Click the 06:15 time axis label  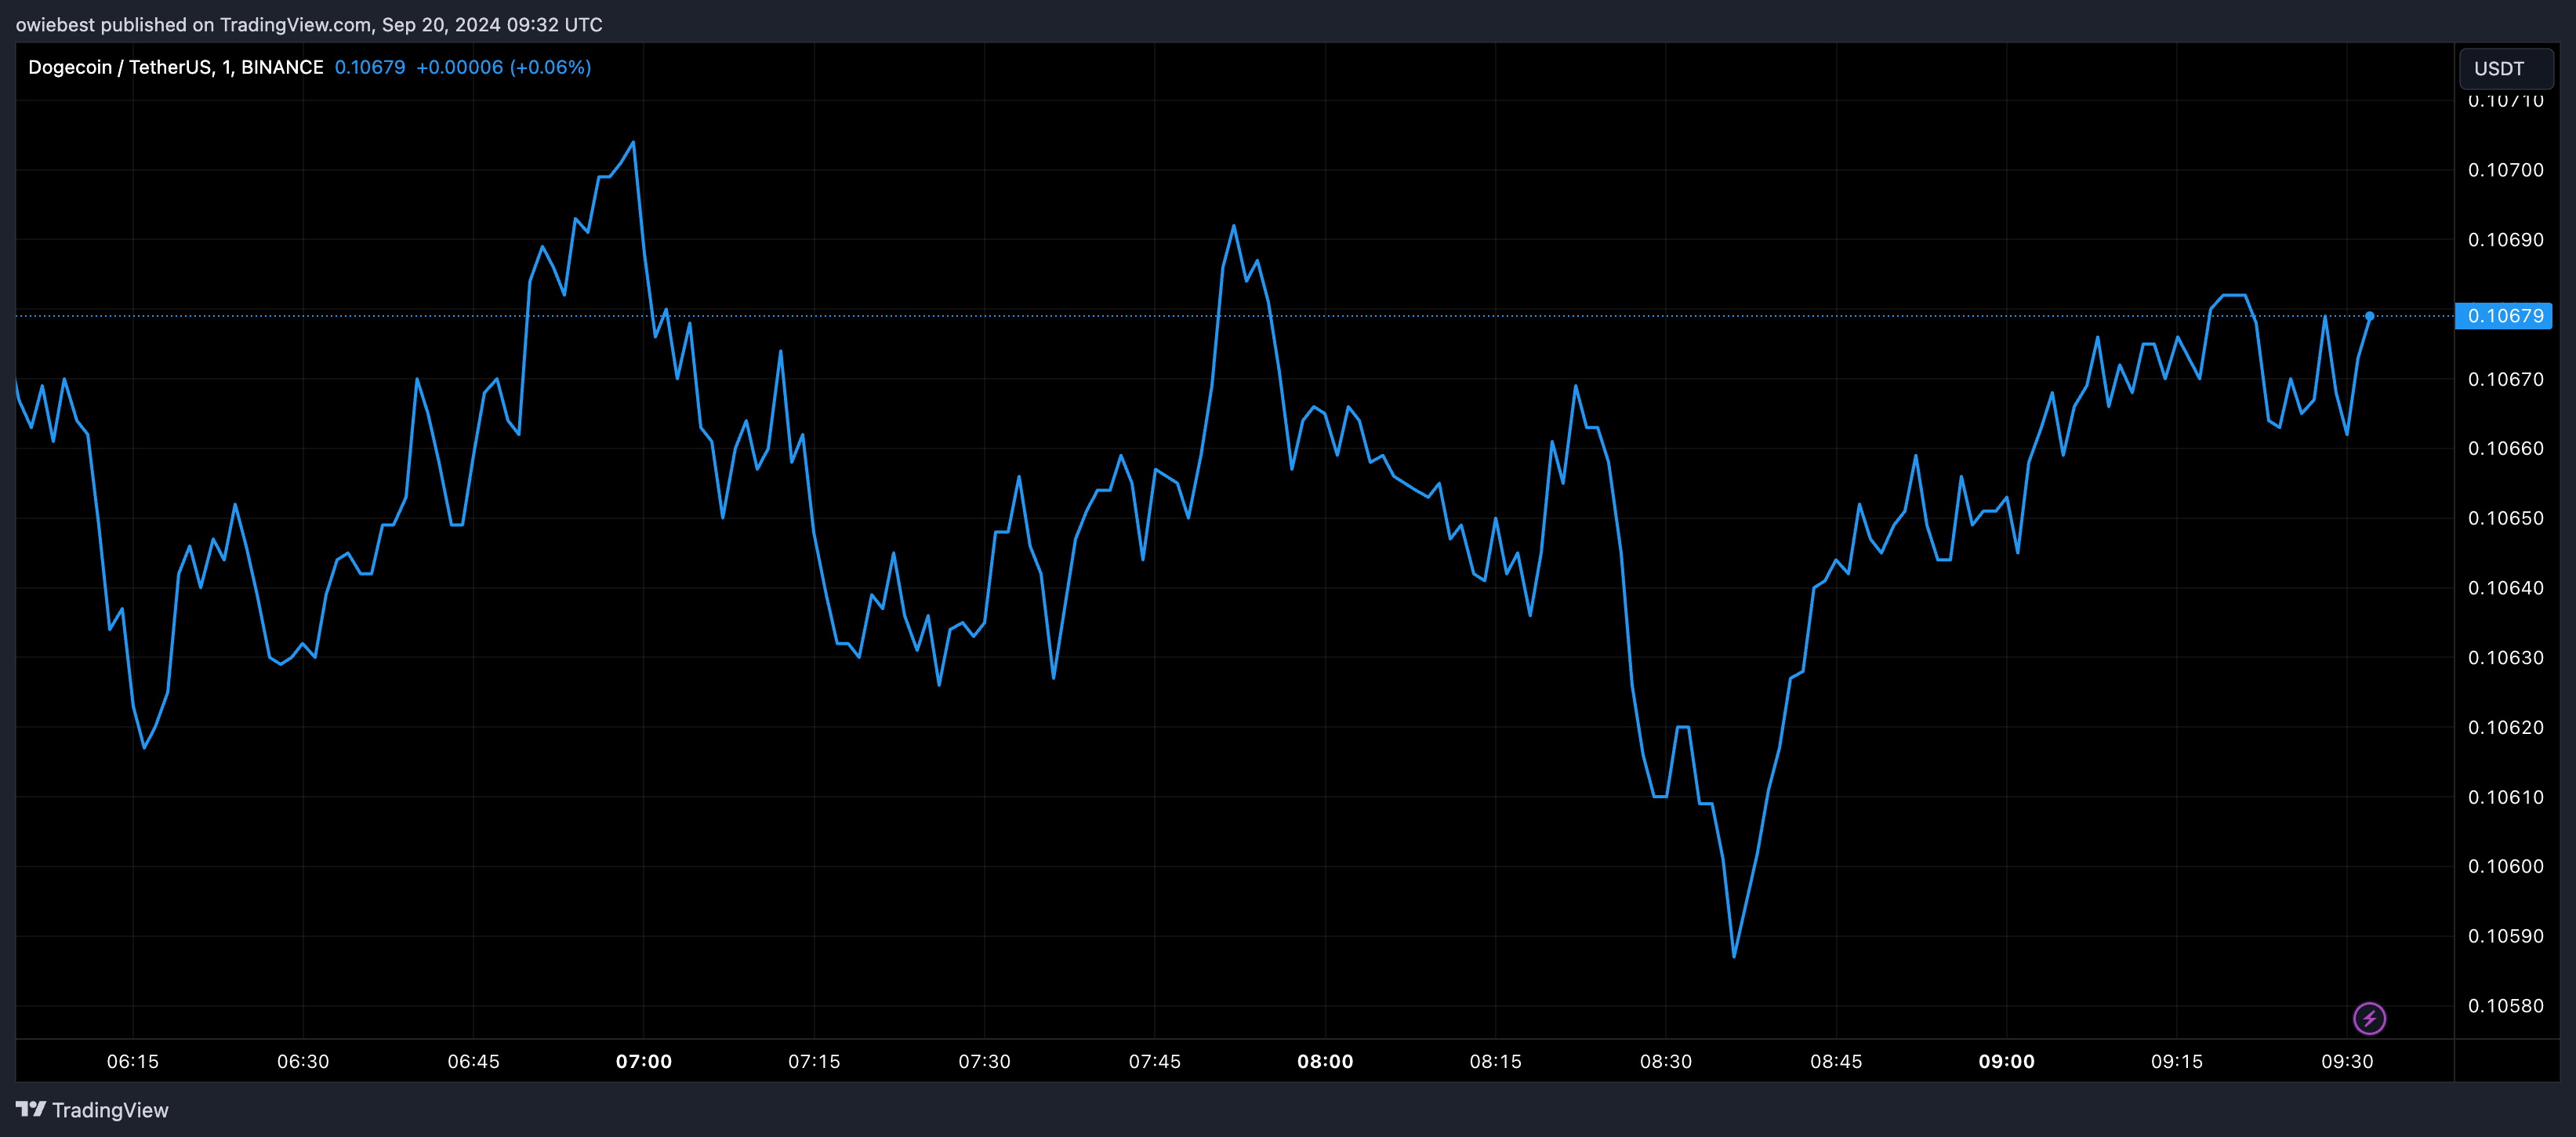133,1061
